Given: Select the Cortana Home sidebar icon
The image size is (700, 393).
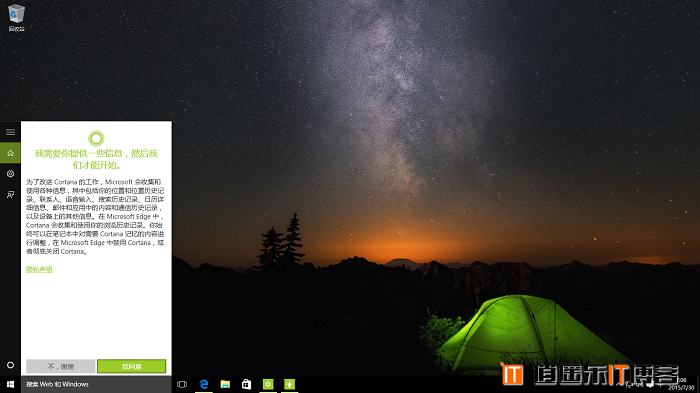Looking at the screenshot, I should point(10,153).
